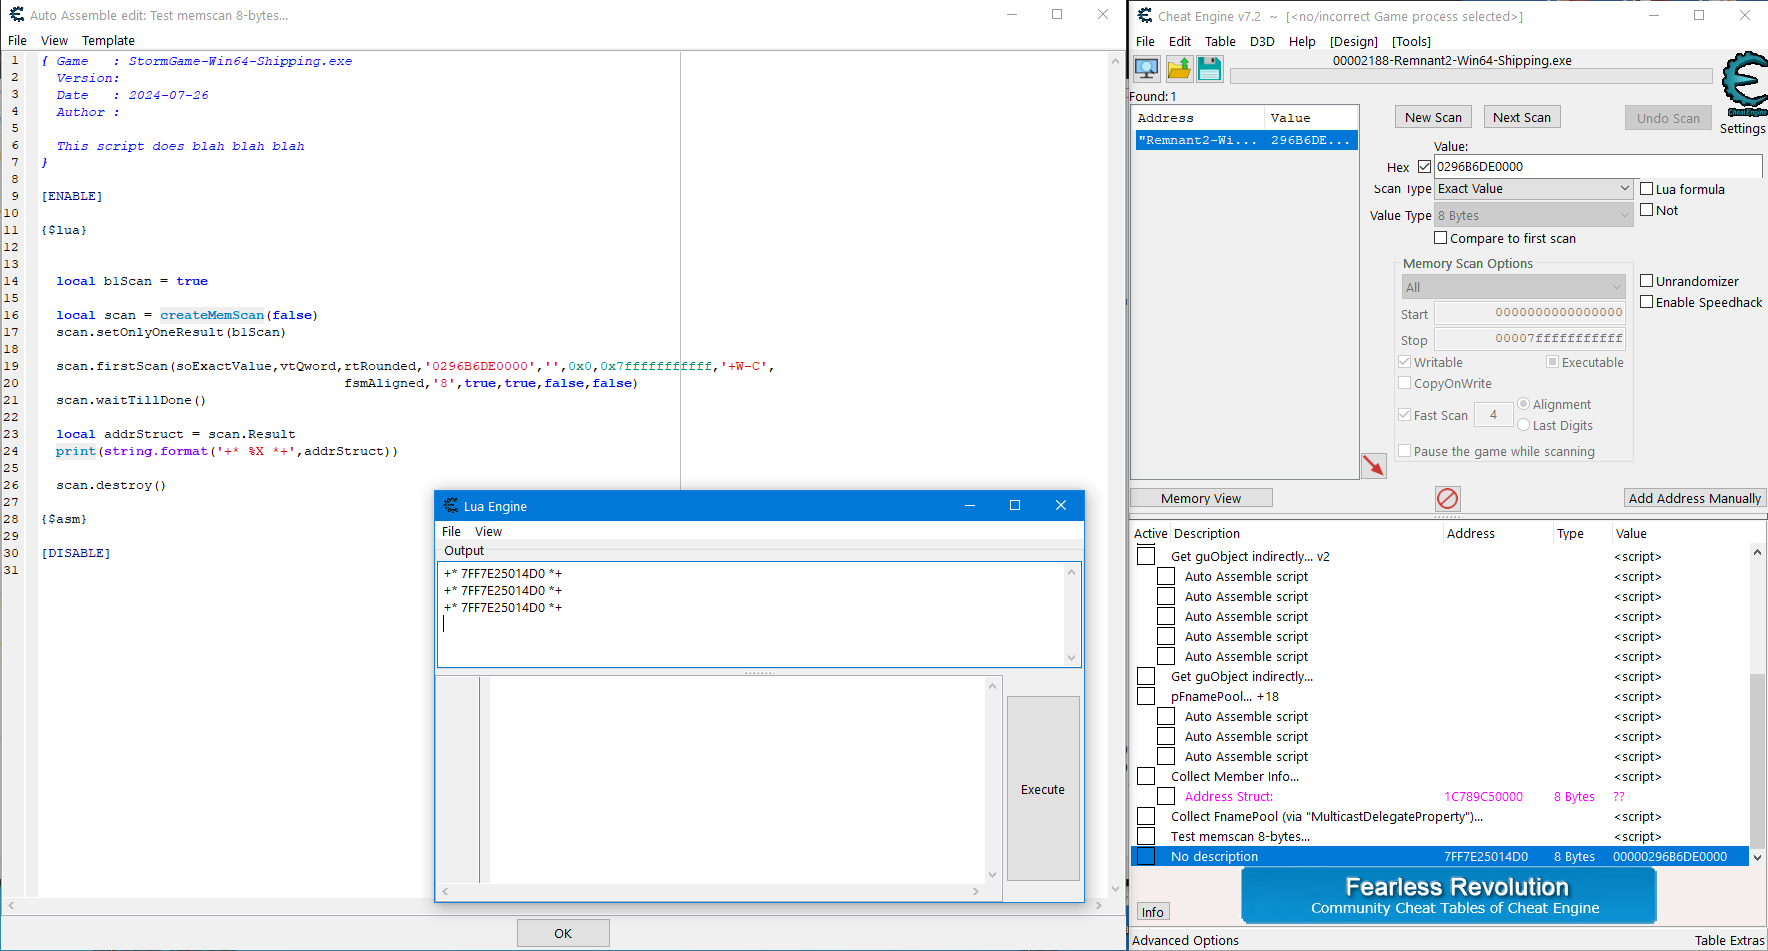Click the Lua Engine title bar icon
The image size is (1768, 951).
coord(451,506)
